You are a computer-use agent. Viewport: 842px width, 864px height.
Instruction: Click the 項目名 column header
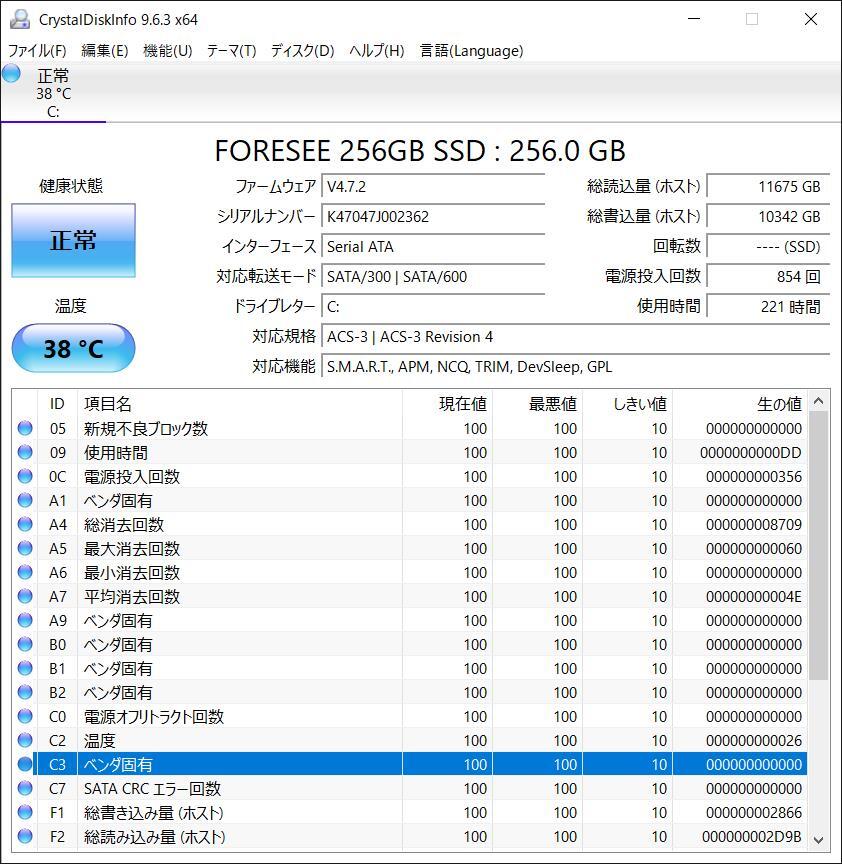click(x=240, y=404)
